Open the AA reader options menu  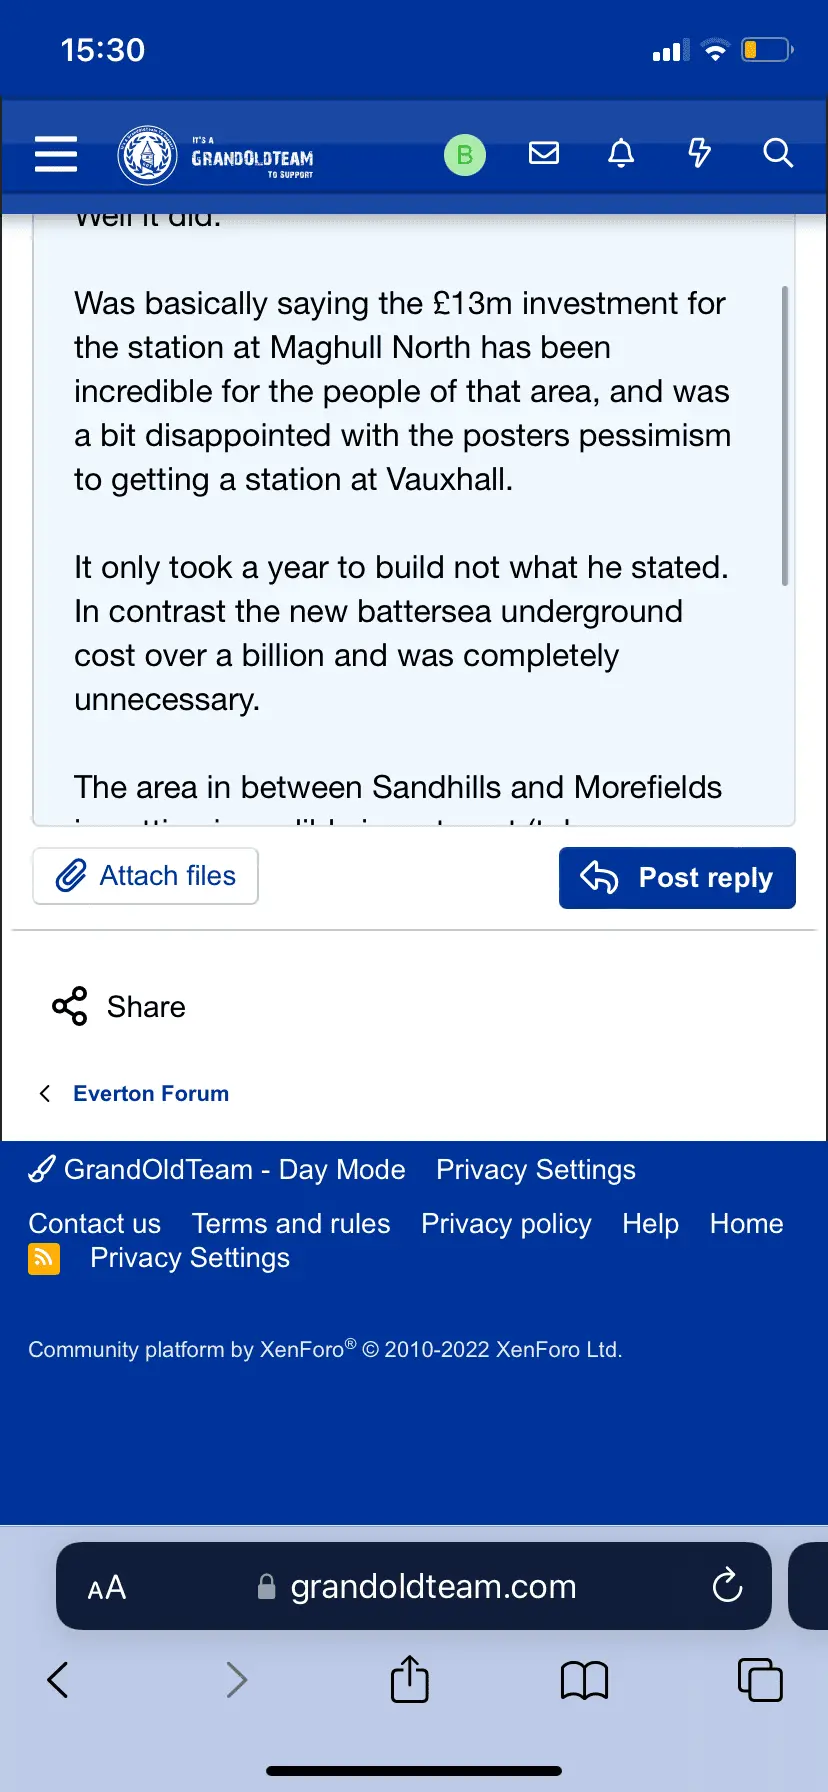(107, 1588)
